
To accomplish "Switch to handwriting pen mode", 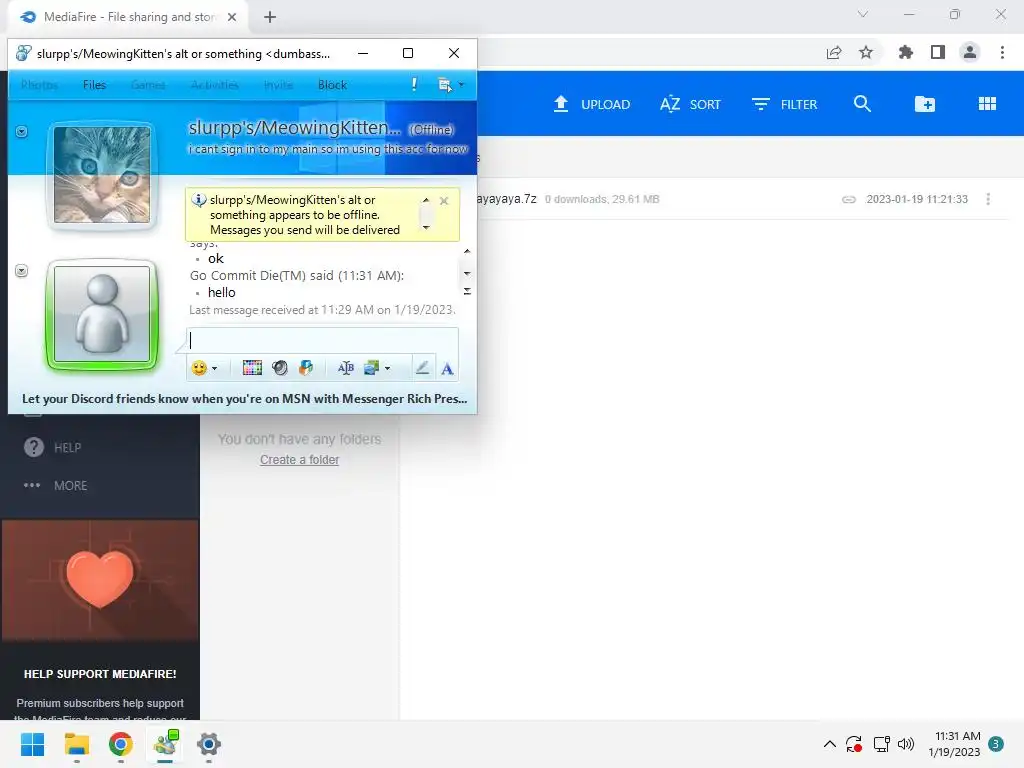I will coord(423,368).
